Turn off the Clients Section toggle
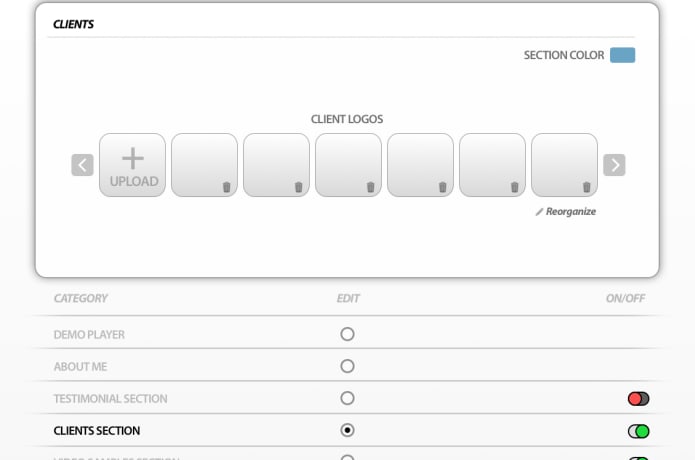This screenshot has height=460, width=695. tap(638, 431)
